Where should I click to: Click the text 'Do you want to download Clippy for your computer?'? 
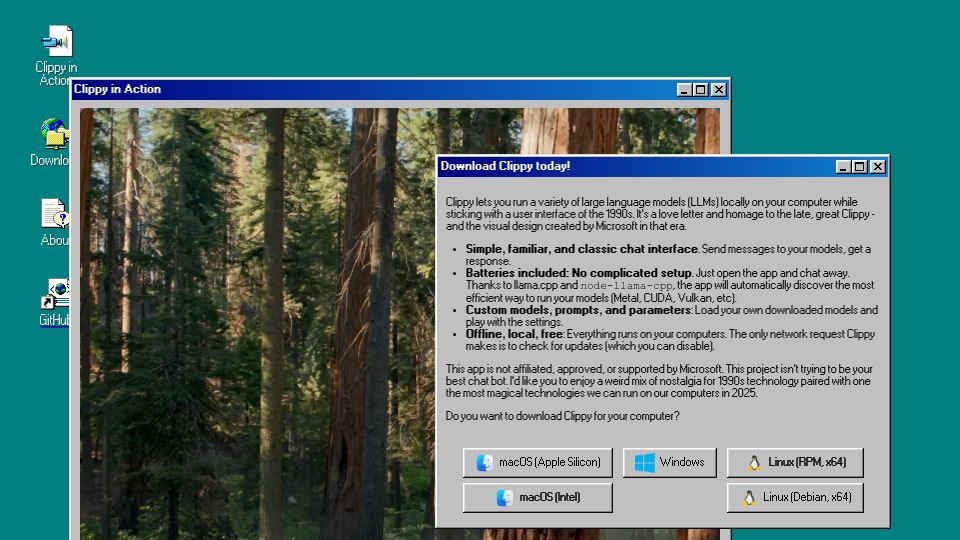point(562,416)
